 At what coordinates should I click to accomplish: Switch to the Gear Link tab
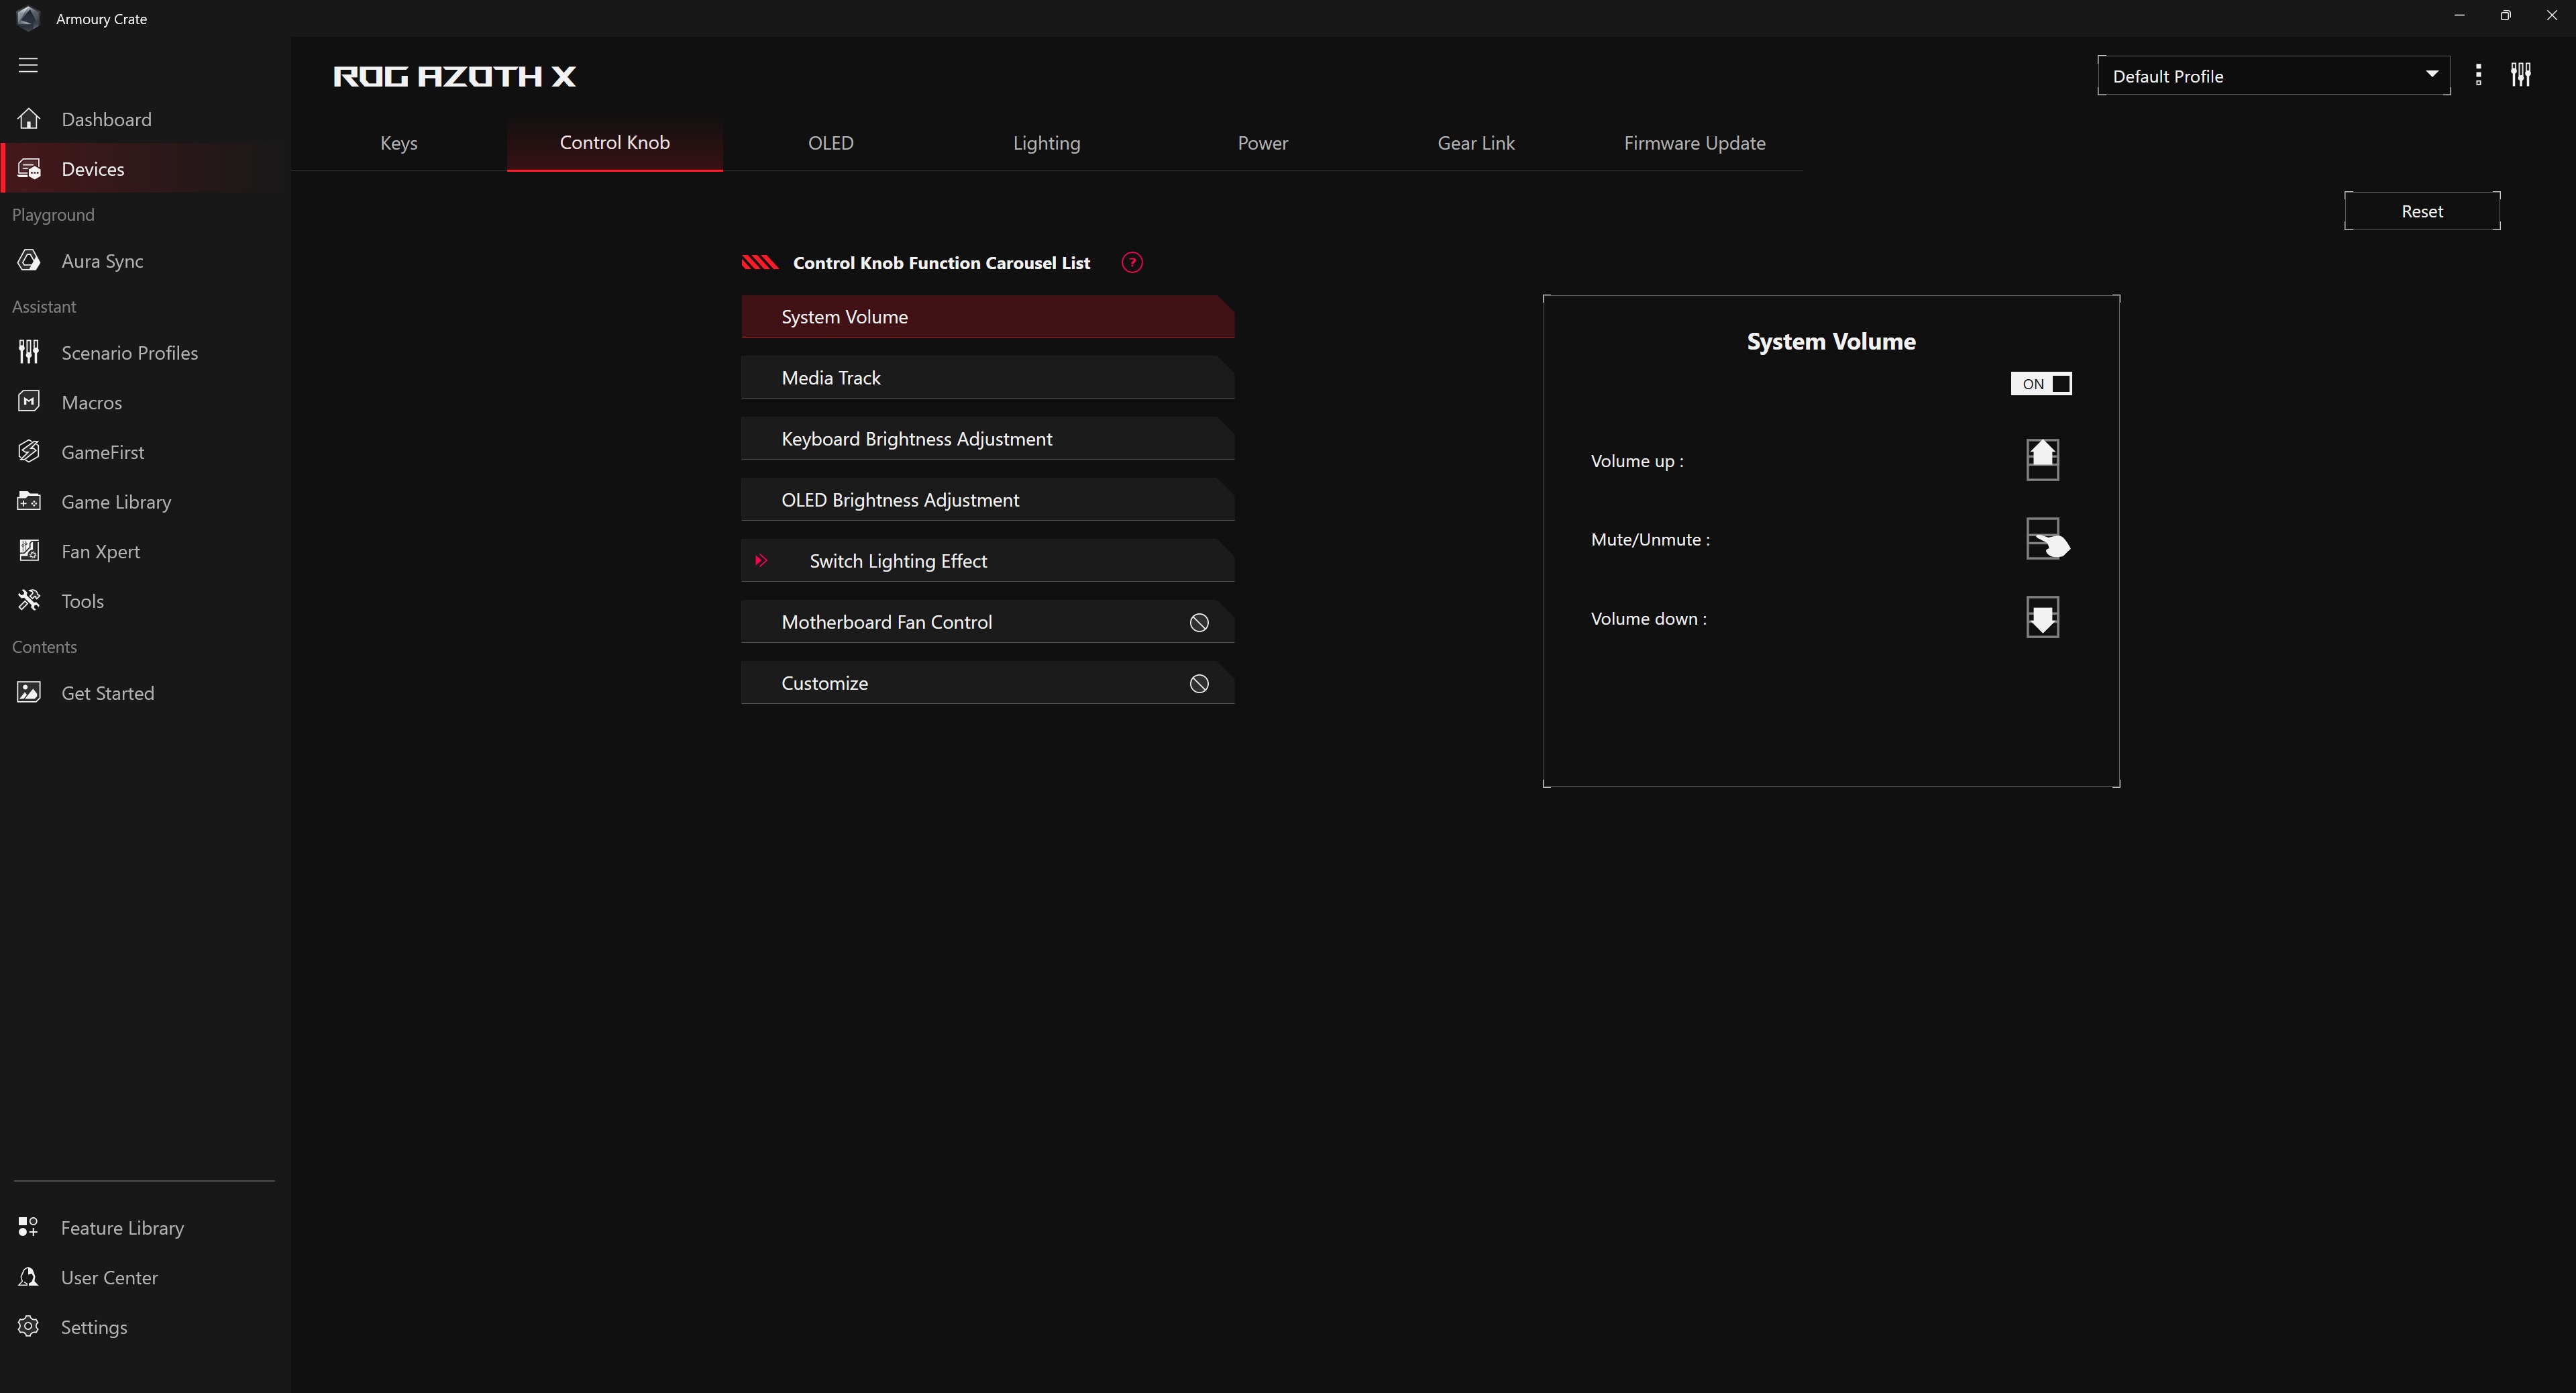(x=1476, y=143)
